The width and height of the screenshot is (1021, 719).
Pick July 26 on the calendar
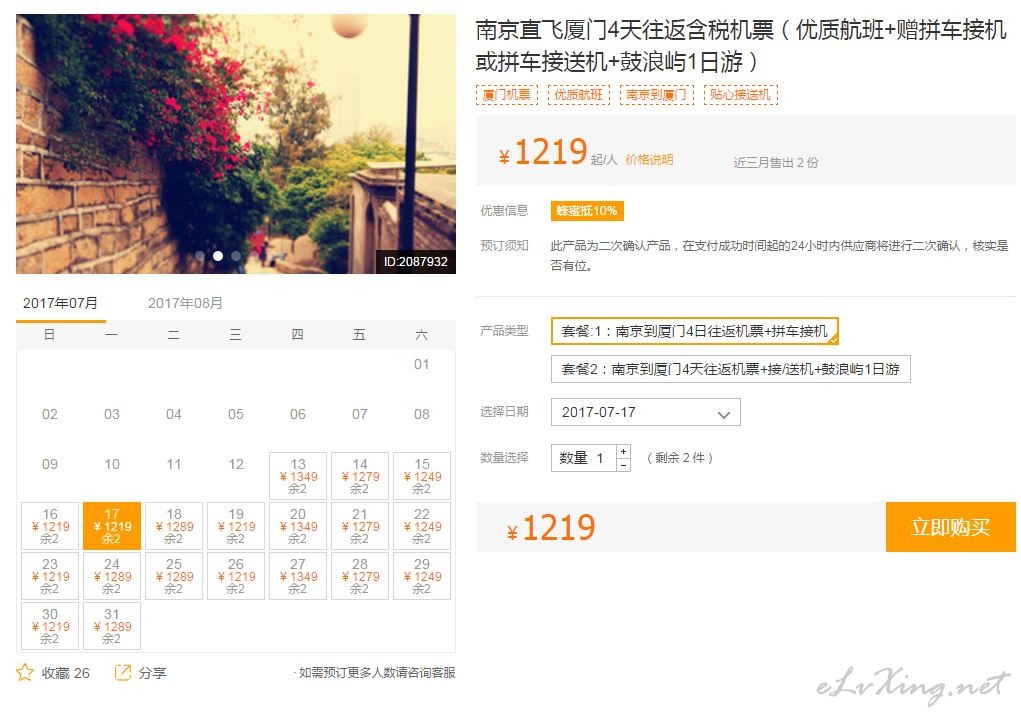(x=236, y=576)
